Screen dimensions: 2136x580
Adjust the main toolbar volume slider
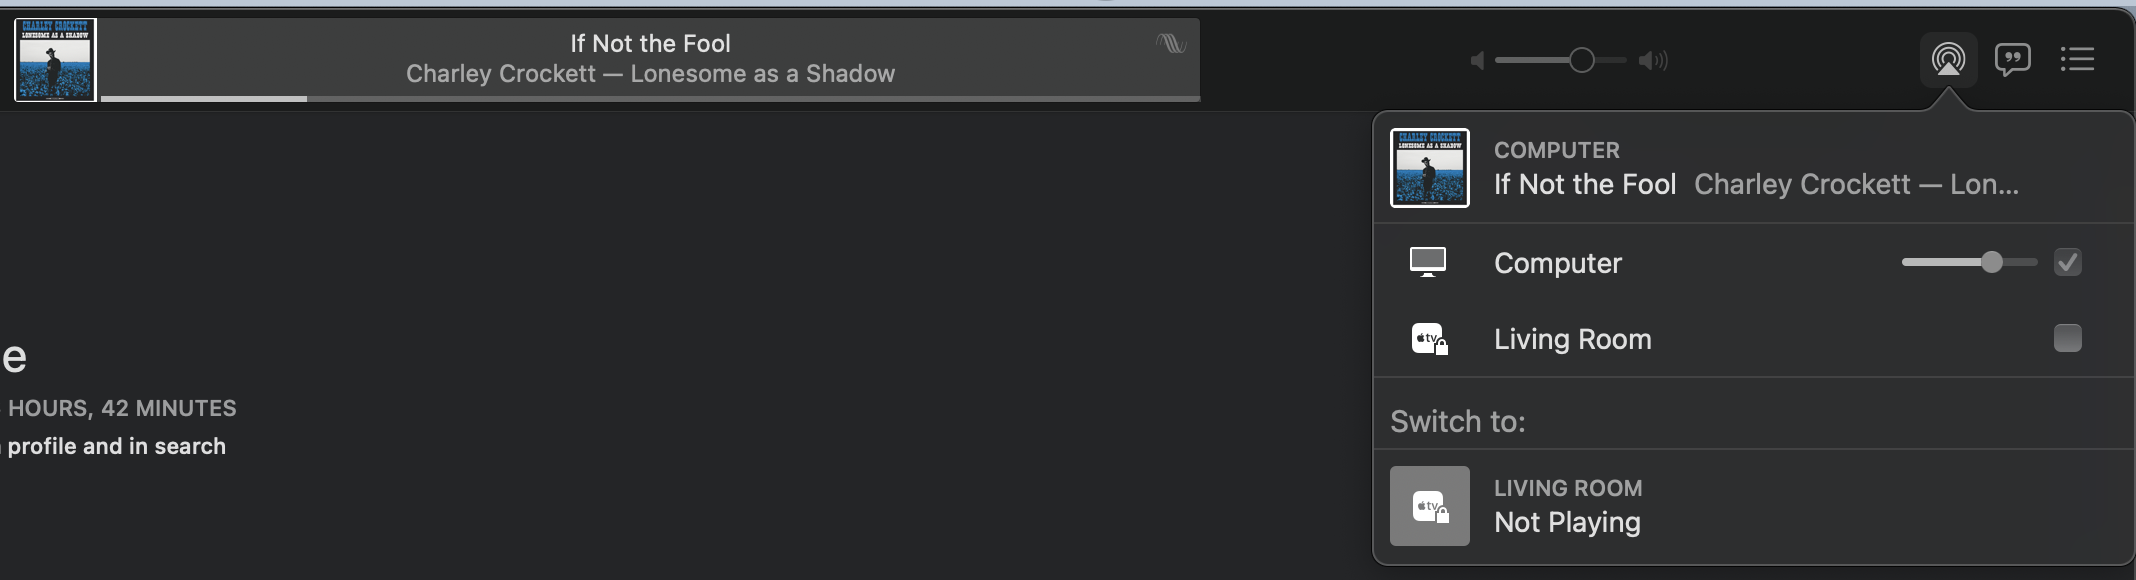[1561, 61]
